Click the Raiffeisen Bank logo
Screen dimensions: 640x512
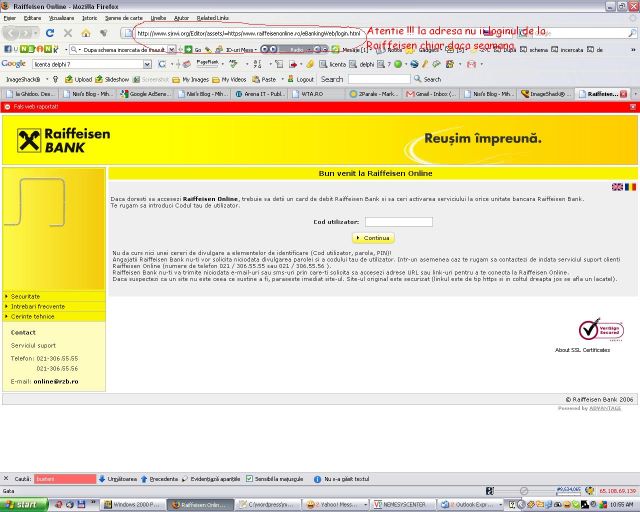pyautogui.click(x=63, y=140)
